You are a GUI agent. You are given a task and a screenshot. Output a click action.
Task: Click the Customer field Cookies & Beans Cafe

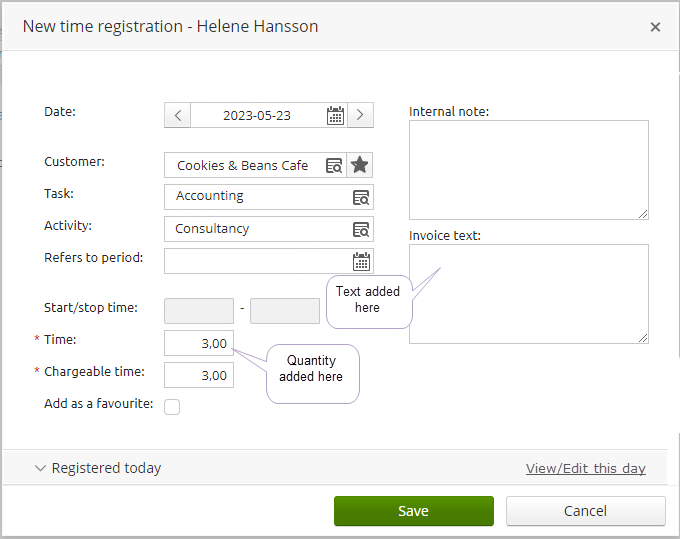tap(242, 165)
